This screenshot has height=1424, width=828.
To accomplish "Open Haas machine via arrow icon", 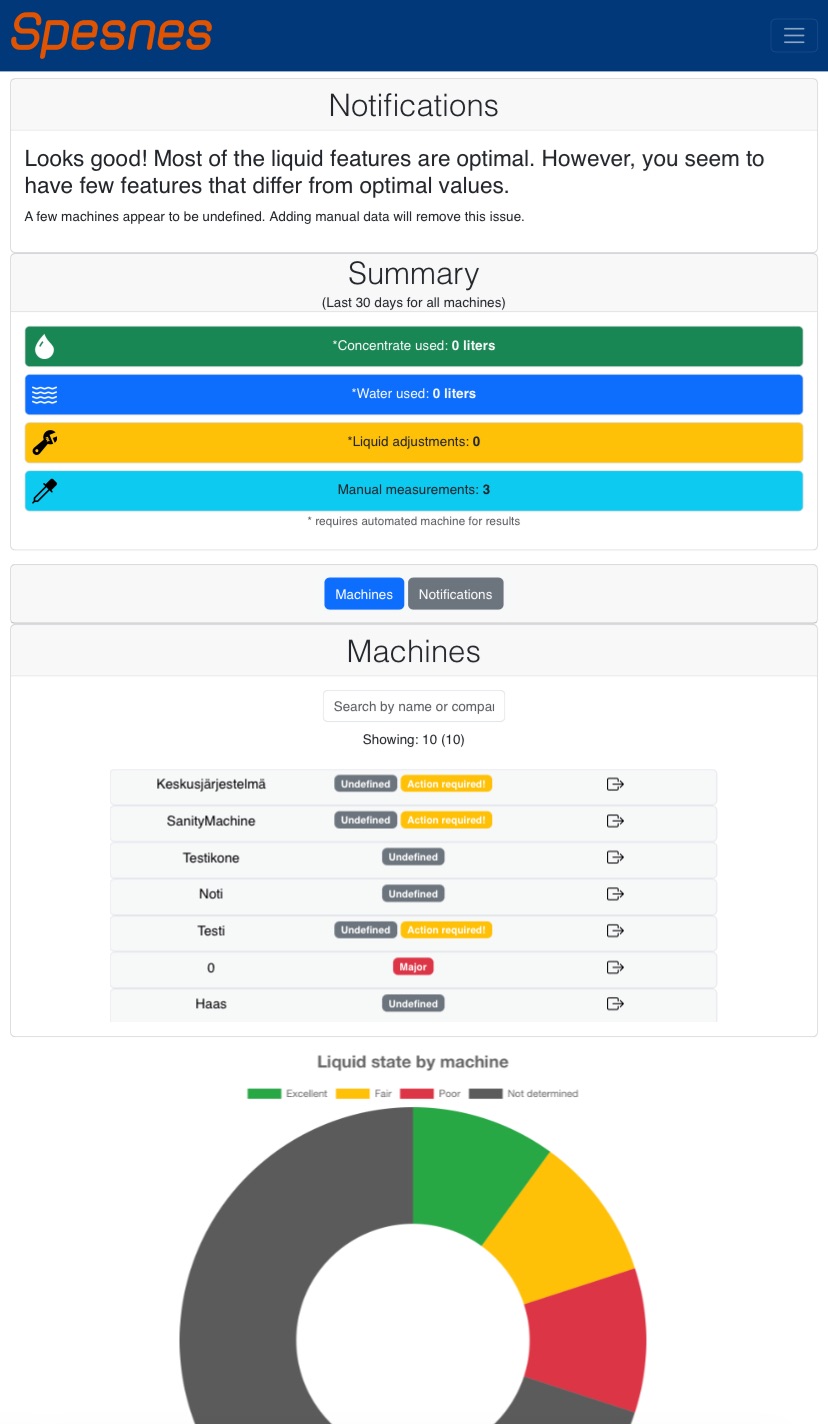I will [615, 1004].
